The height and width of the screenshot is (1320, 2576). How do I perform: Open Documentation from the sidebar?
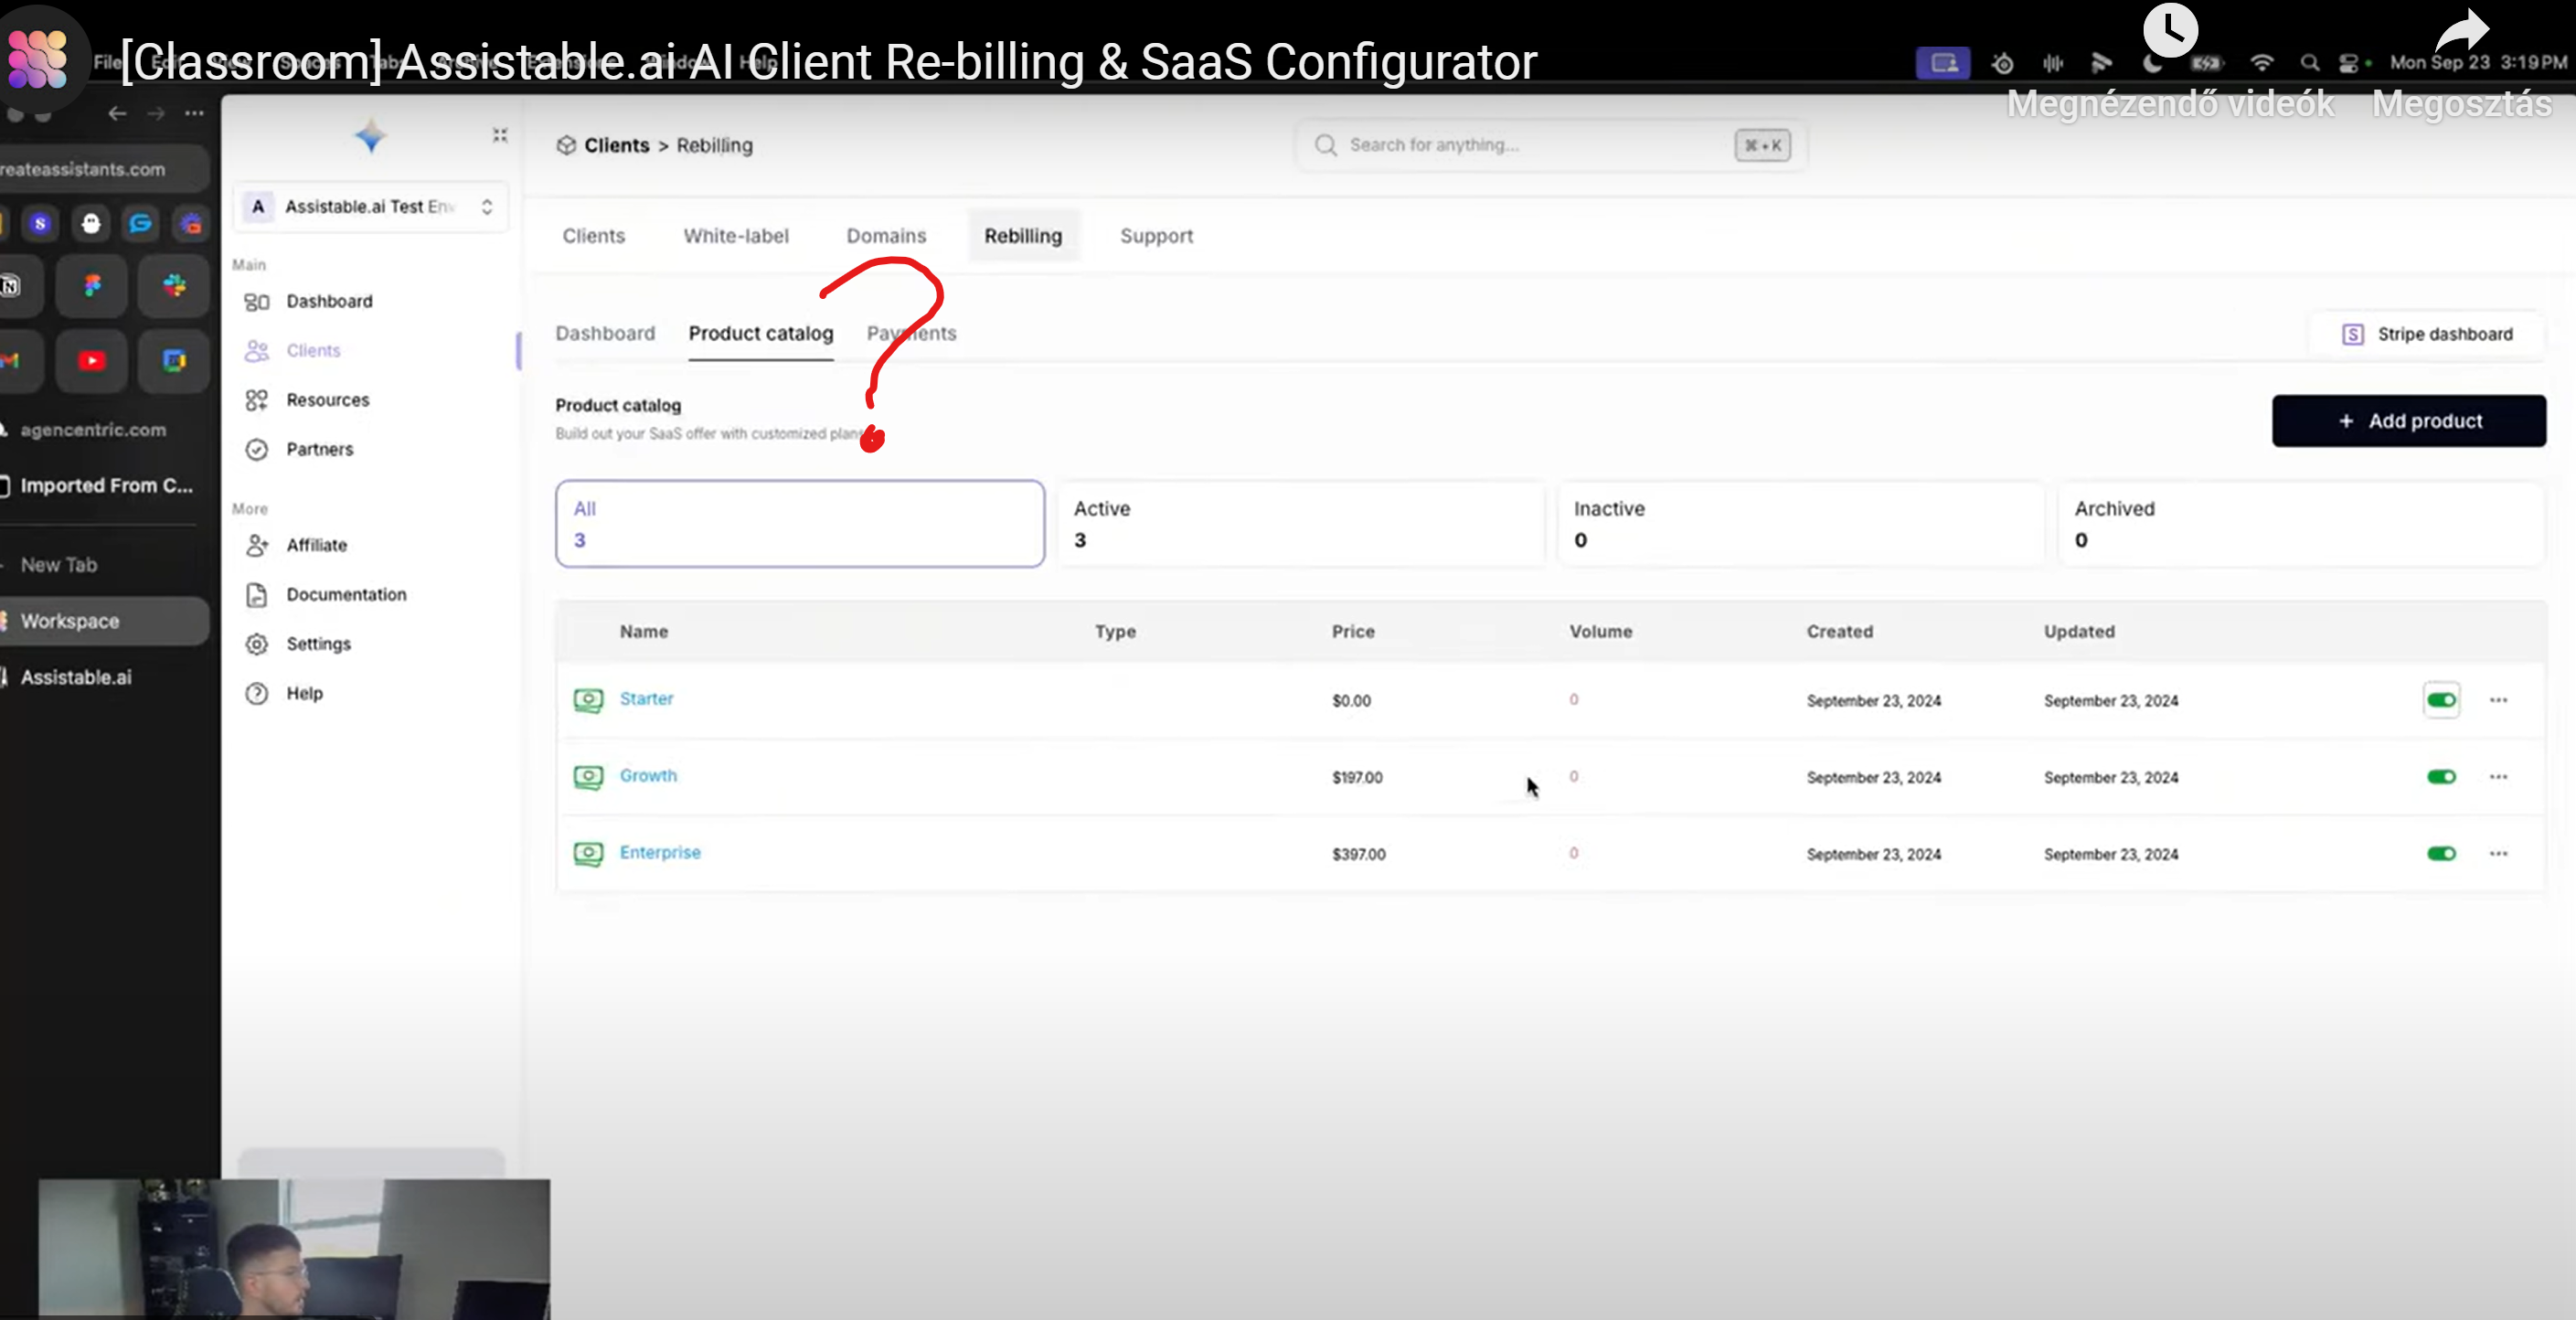coord(257,594)
